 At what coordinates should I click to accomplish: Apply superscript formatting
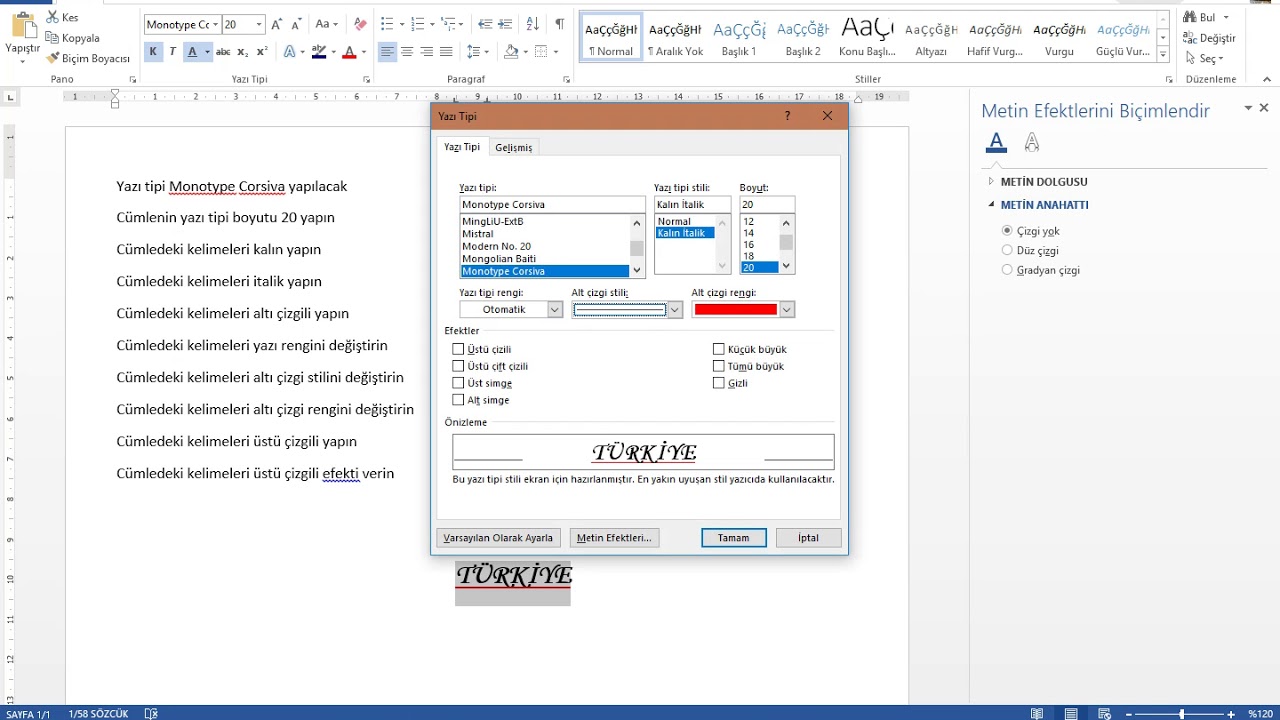click(262, 51)
